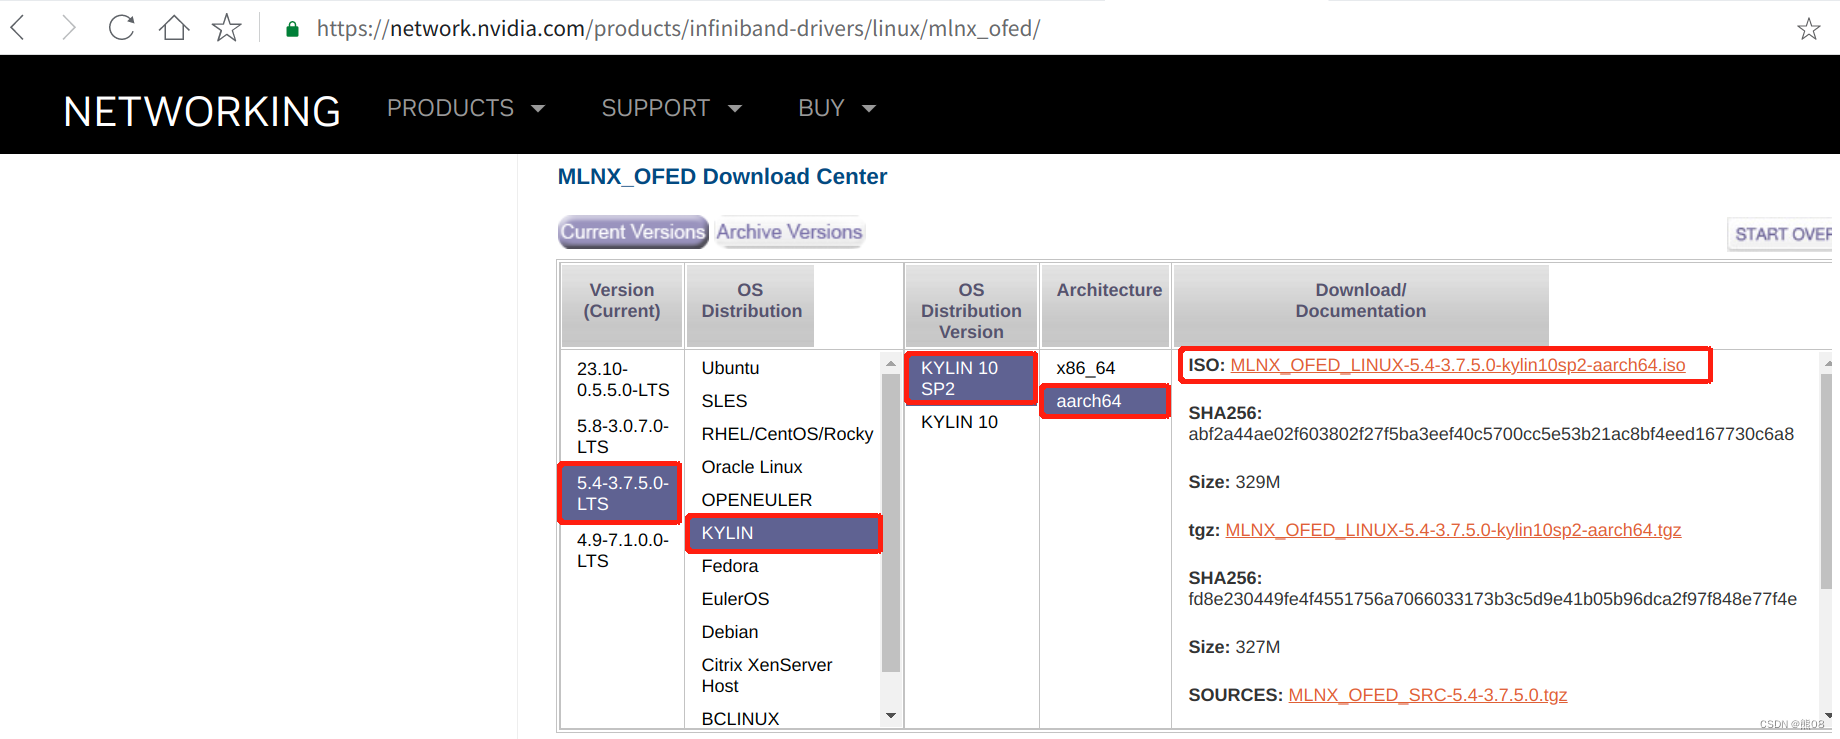Image resolution: width=1840 pixels, height=739 pixels.
Task: Choose Citrix XenServer Host distribution
Action: tap(767, 675)
